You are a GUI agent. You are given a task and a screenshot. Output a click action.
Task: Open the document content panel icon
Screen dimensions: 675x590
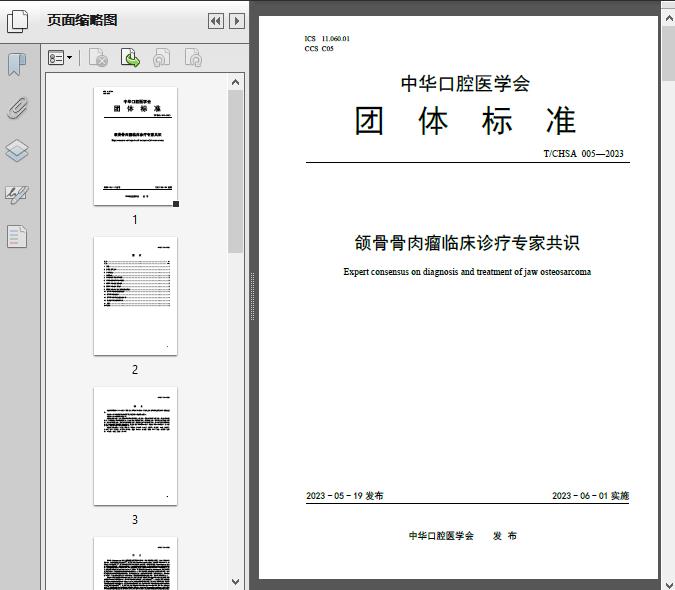click(x=17, y=237)
